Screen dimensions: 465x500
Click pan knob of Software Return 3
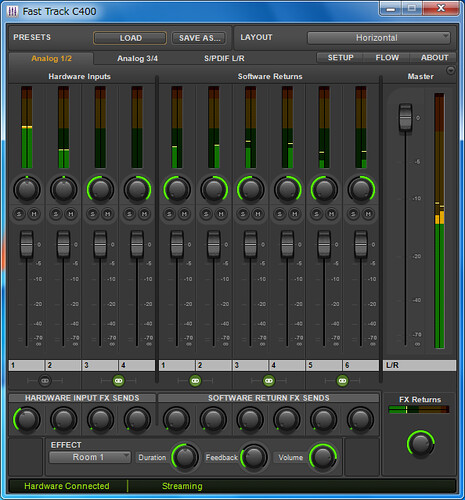[251, 189]
